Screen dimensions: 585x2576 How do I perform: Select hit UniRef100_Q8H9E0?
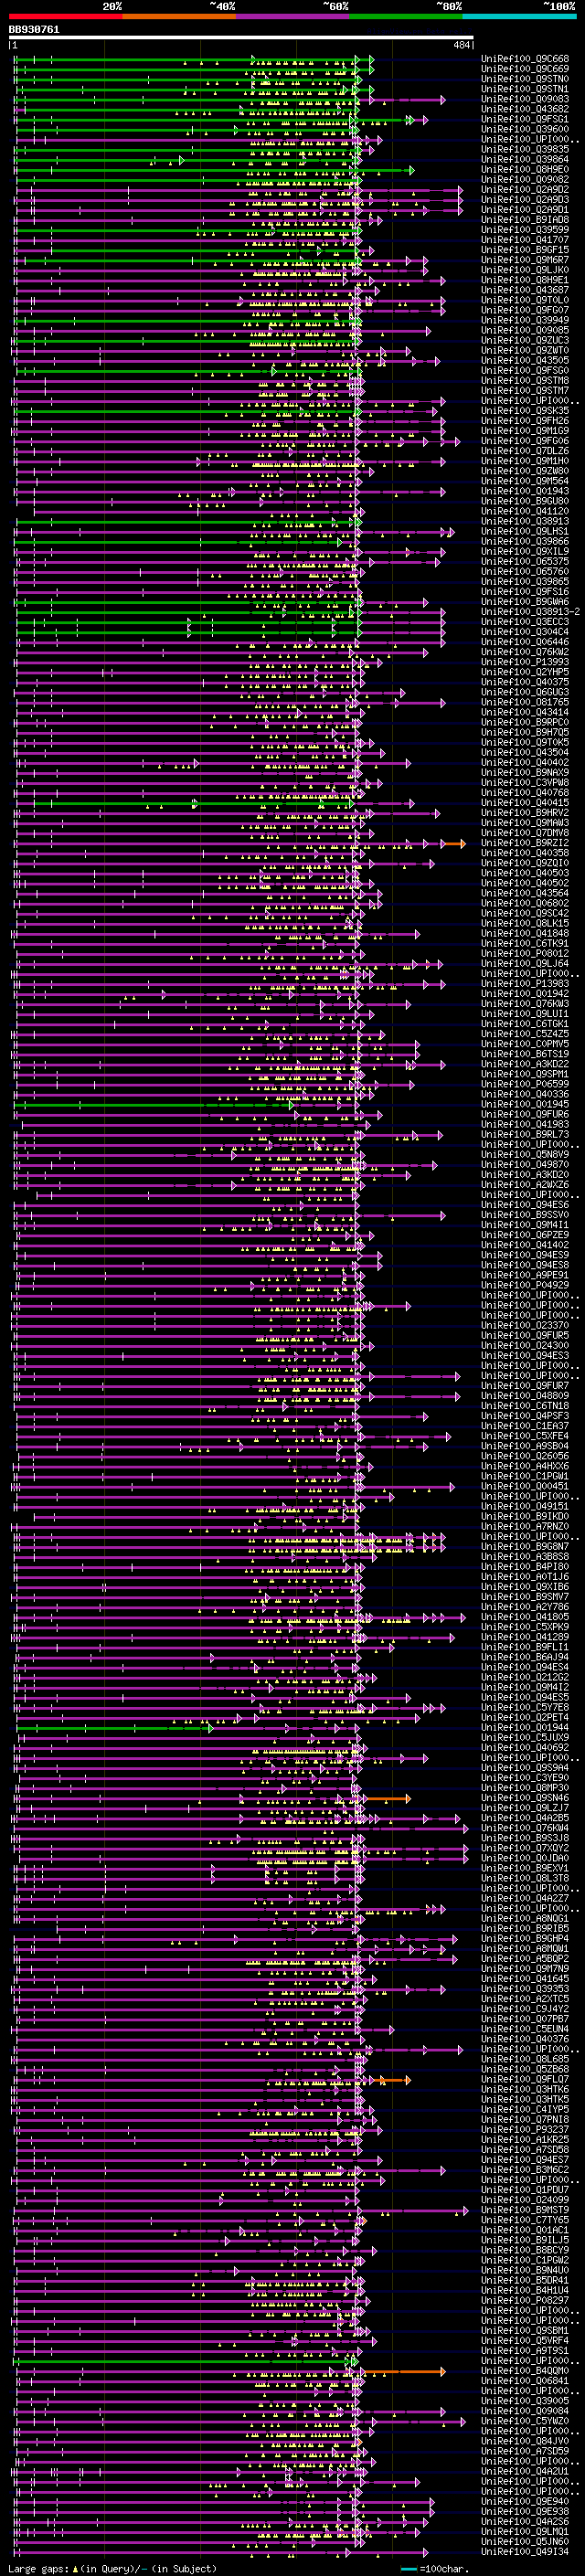pos(525,169)
